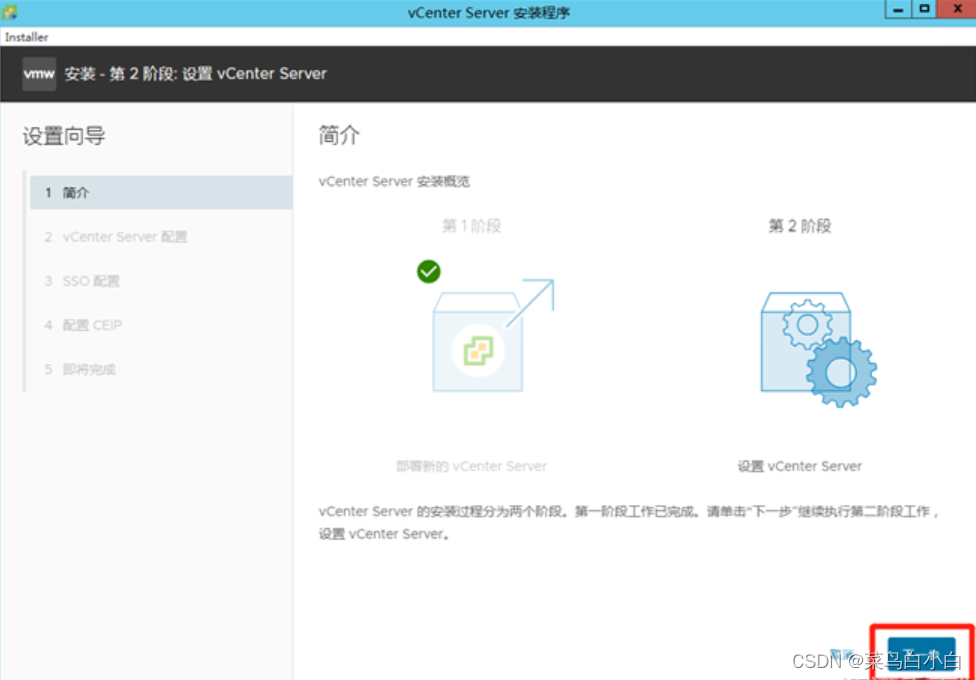976x680 pixels.
Task: Close the installer window
Action: point(958,9)
